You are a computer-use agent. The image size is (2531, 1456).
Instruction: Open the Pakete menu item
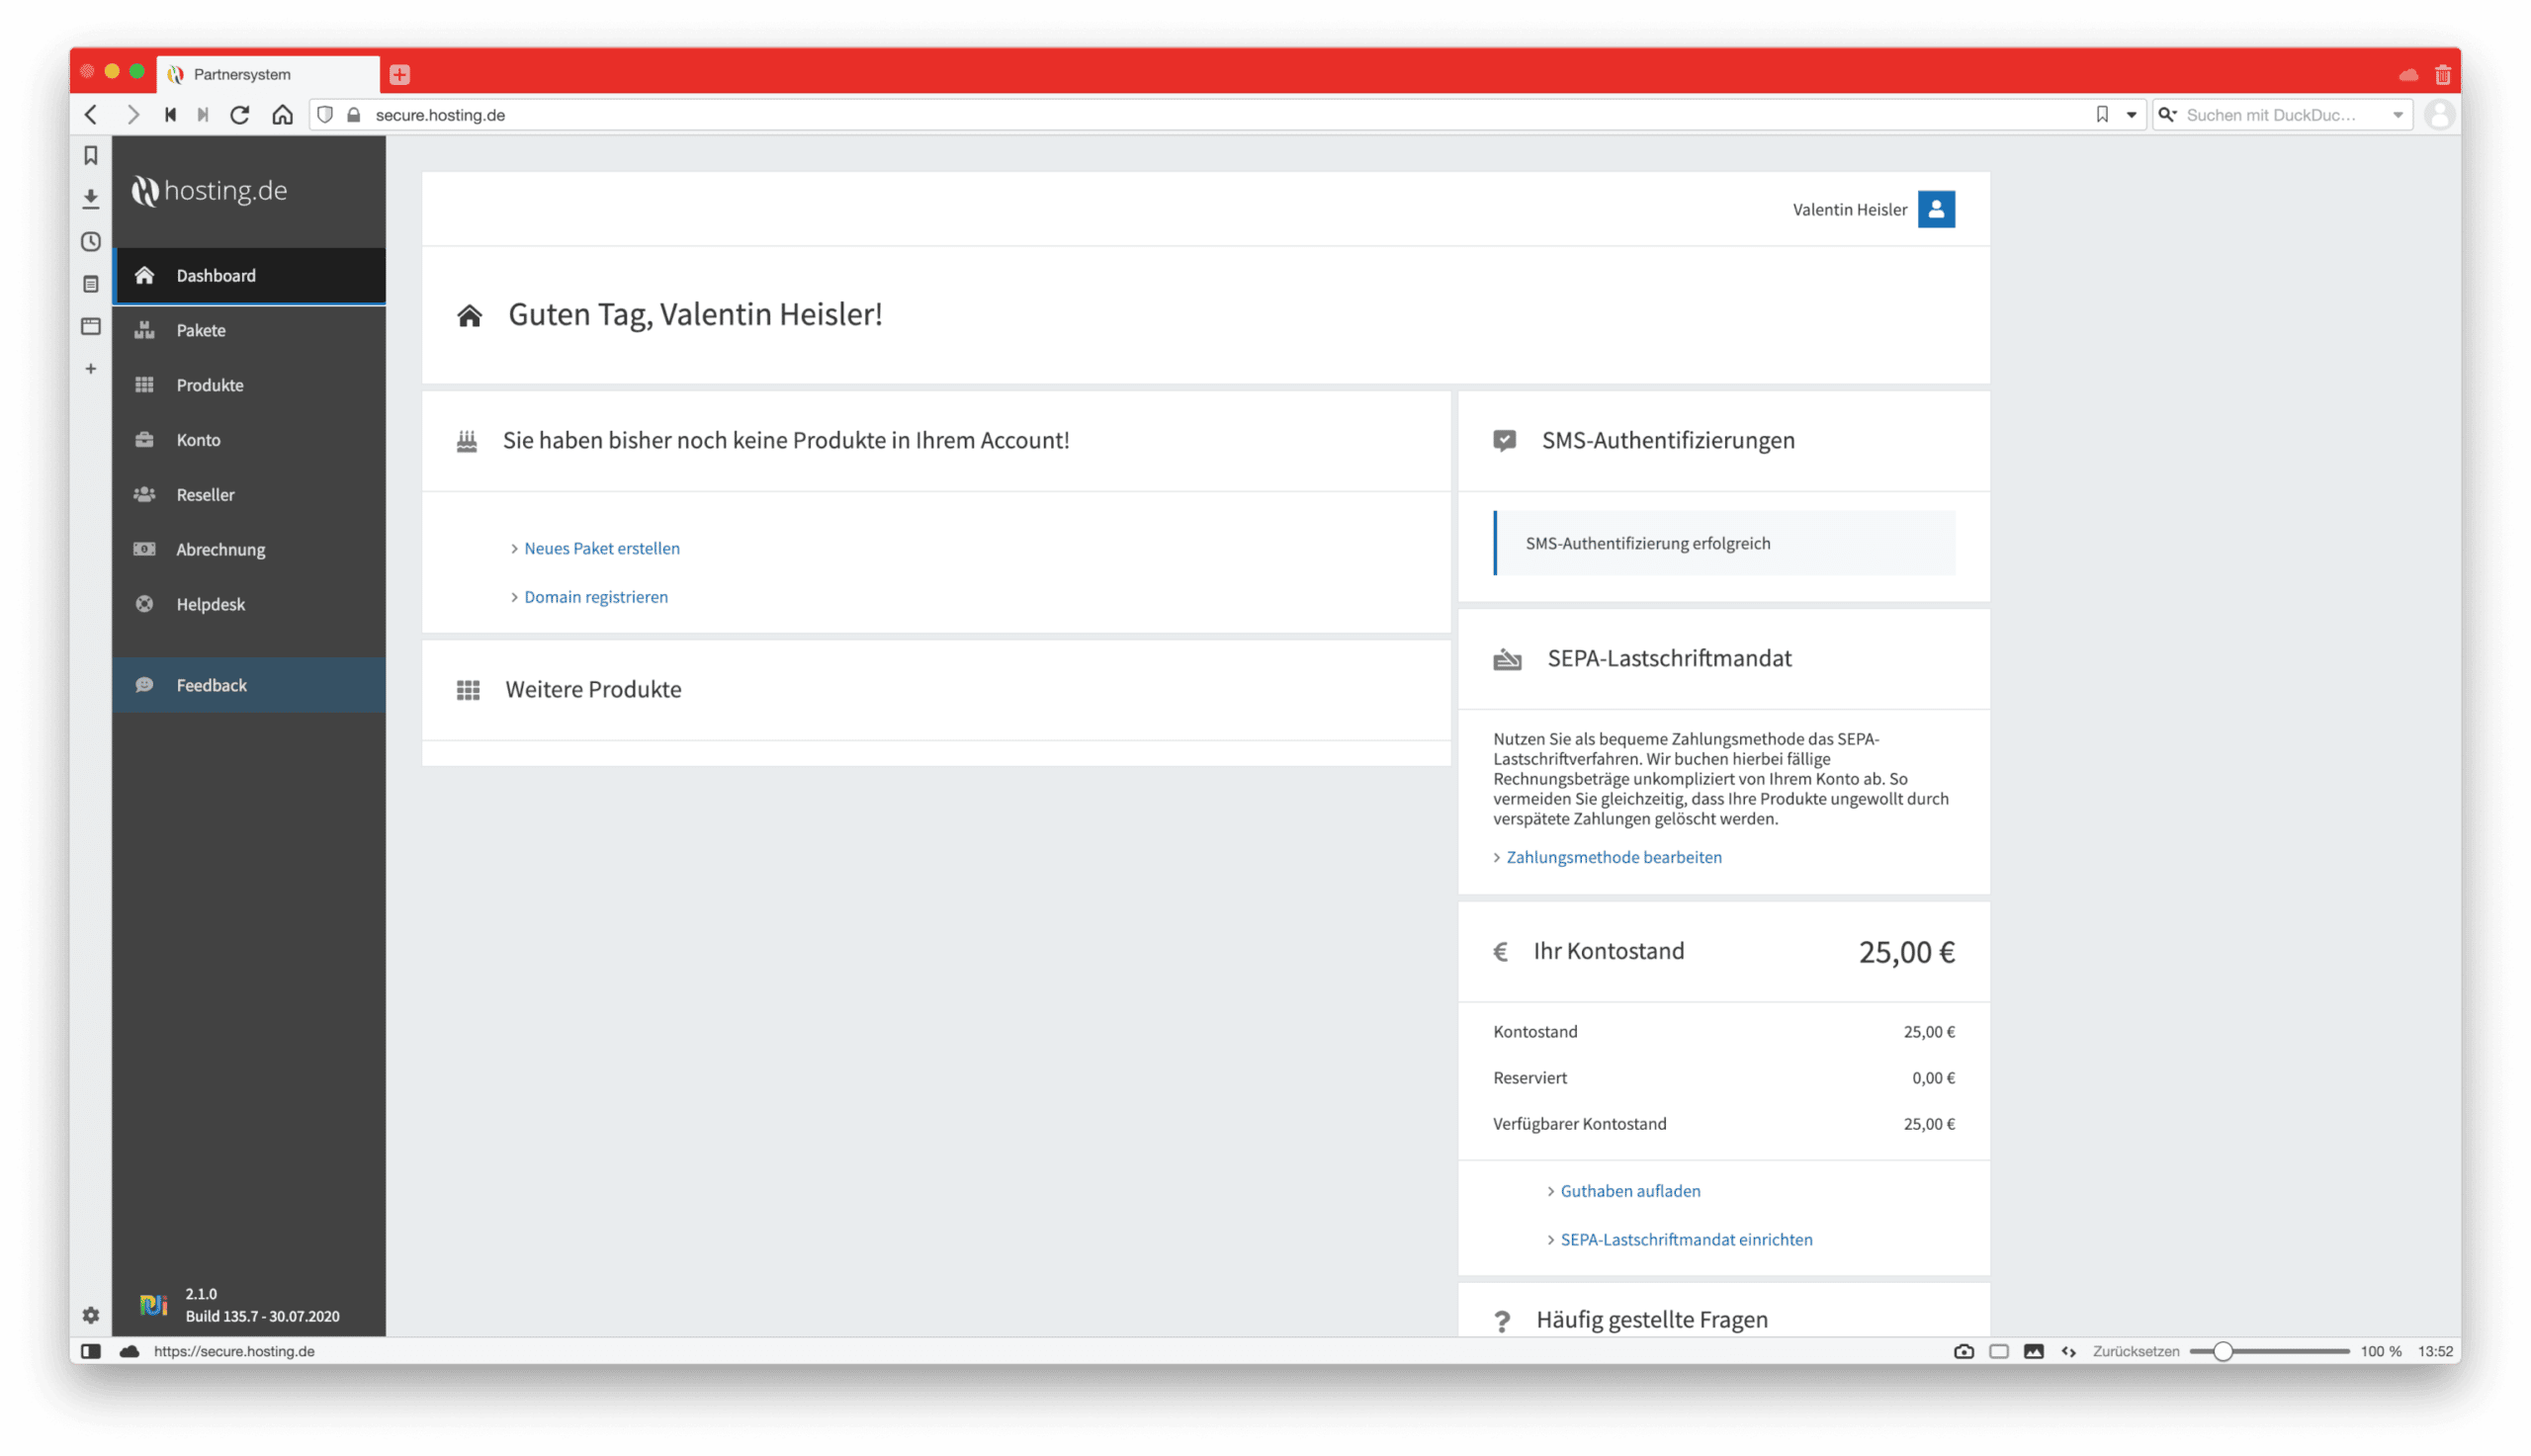[x=201, y=330]
